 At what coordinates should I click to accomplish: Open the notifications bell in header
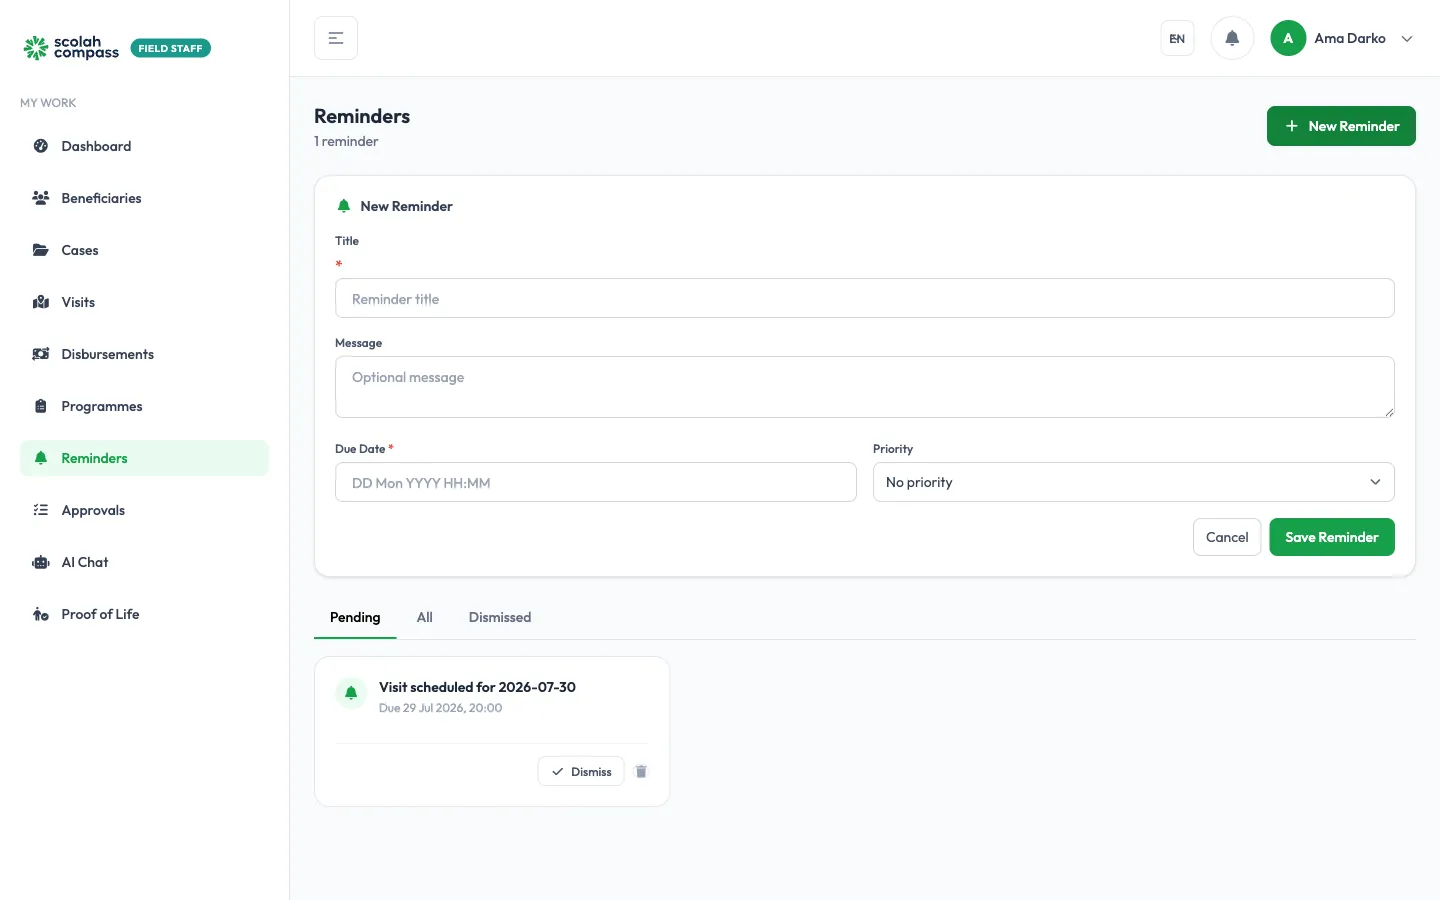pos(1232,38)
